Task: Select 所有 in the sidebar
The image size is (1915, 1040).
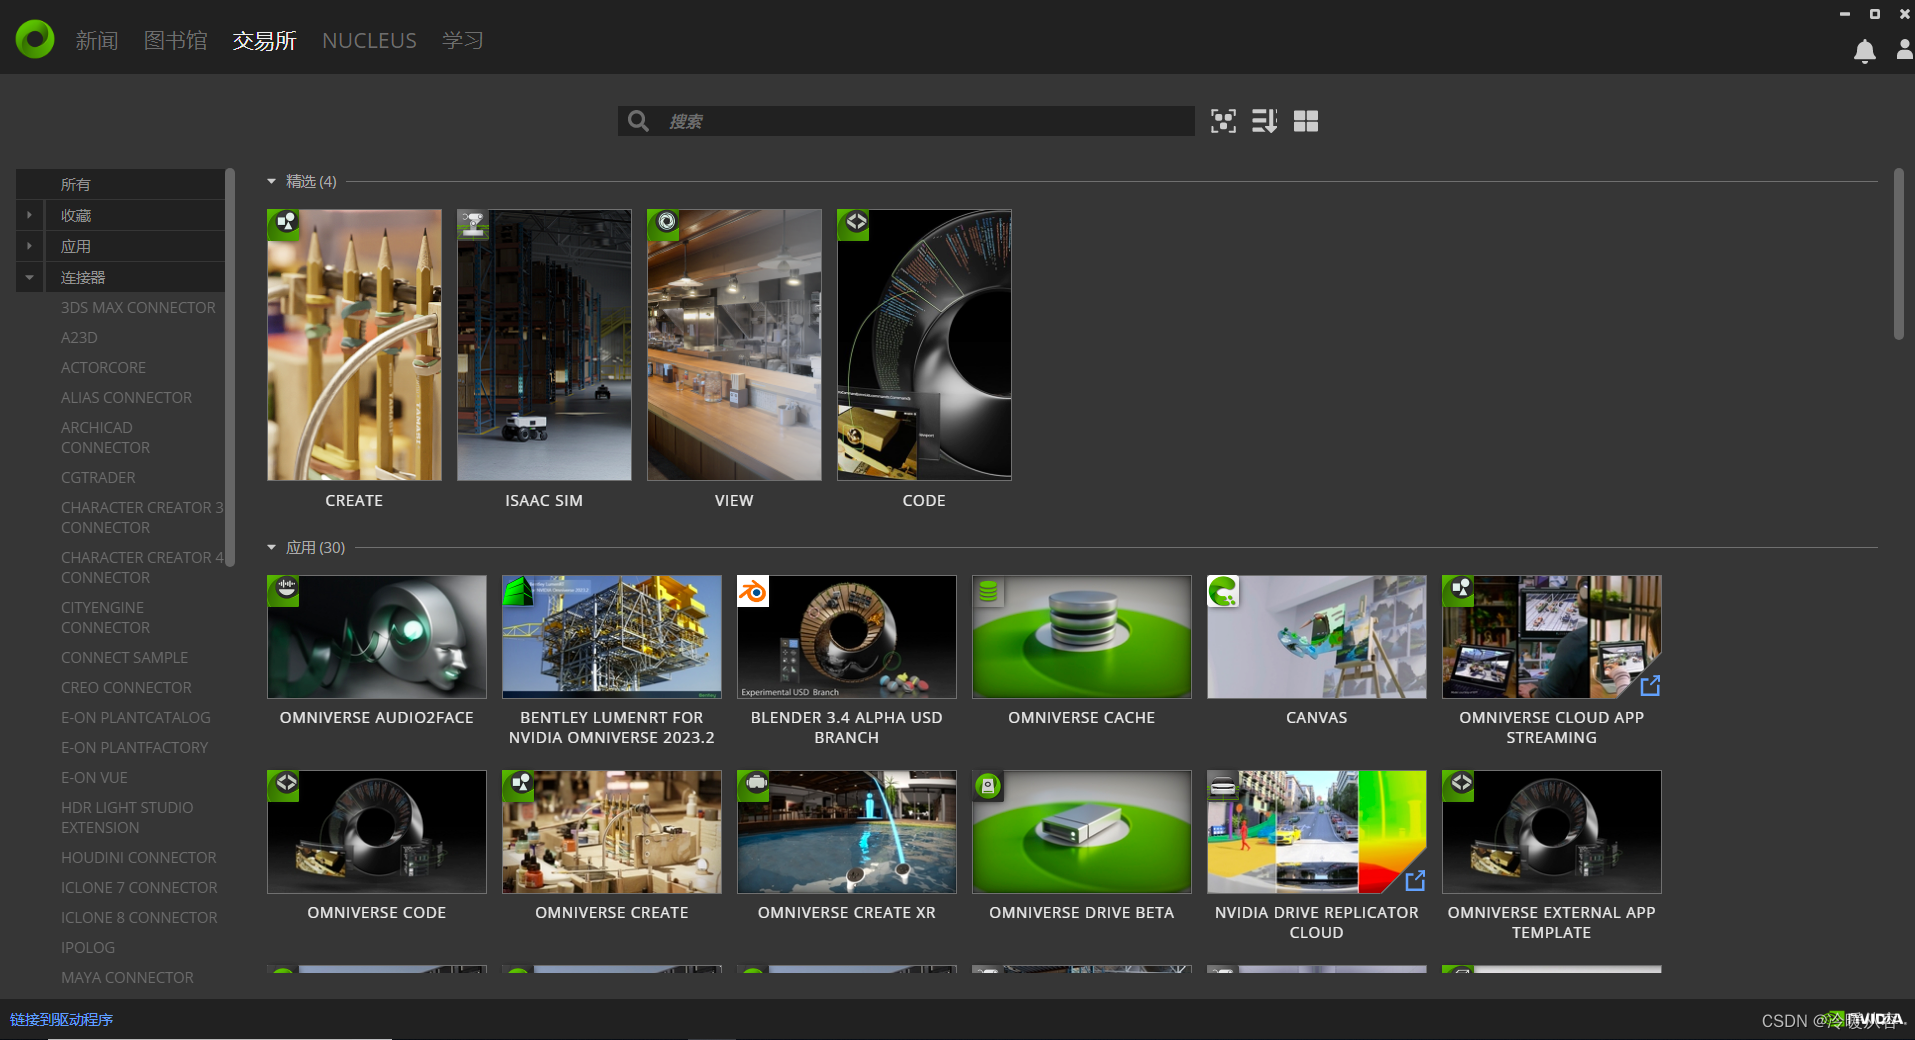Action: (120, 184)
